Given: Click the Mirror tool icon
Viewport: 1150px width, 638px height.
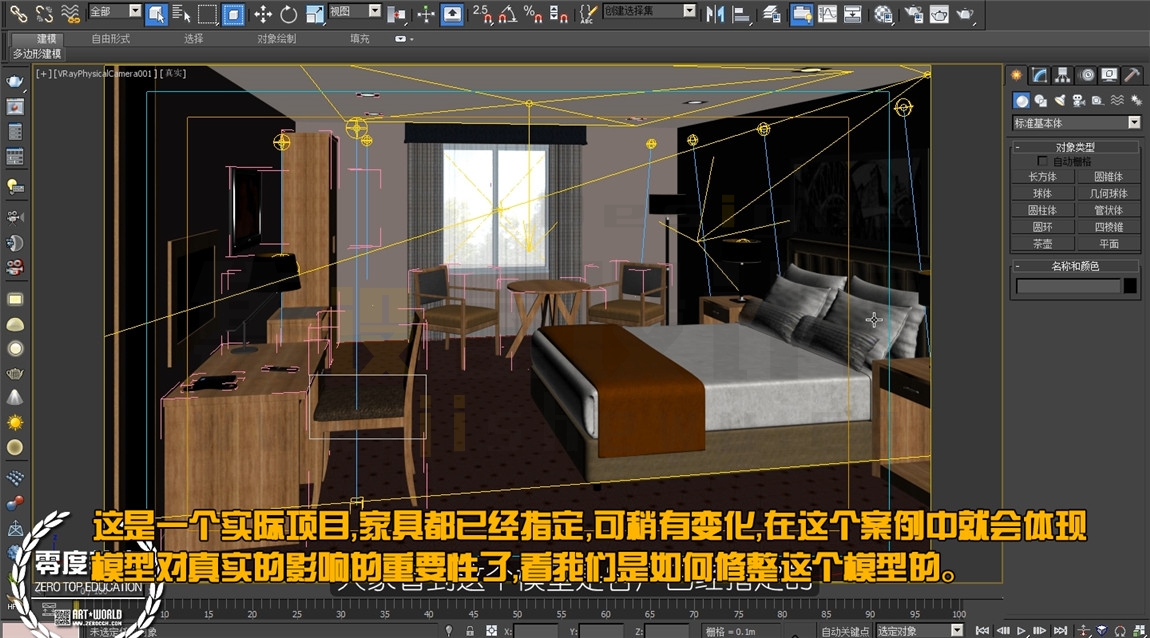Looking at the screenshot, I should click(715, 13).
